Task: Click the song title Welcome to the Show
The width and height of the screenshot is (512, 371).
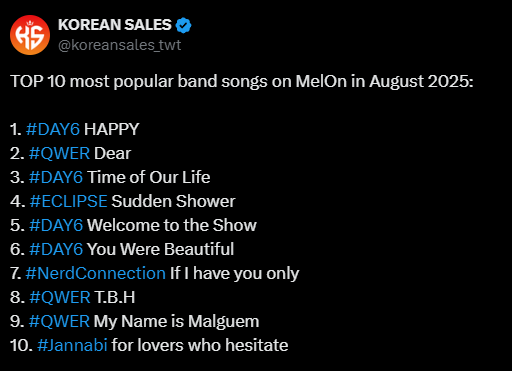Action: [x=172, y=225]
